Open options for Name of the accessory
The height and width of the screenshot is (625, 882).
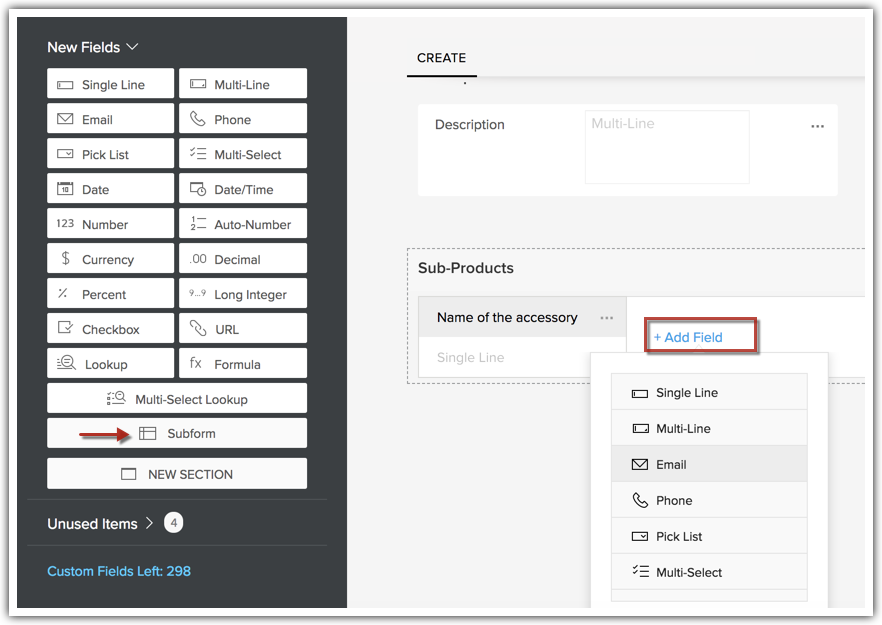606,318
